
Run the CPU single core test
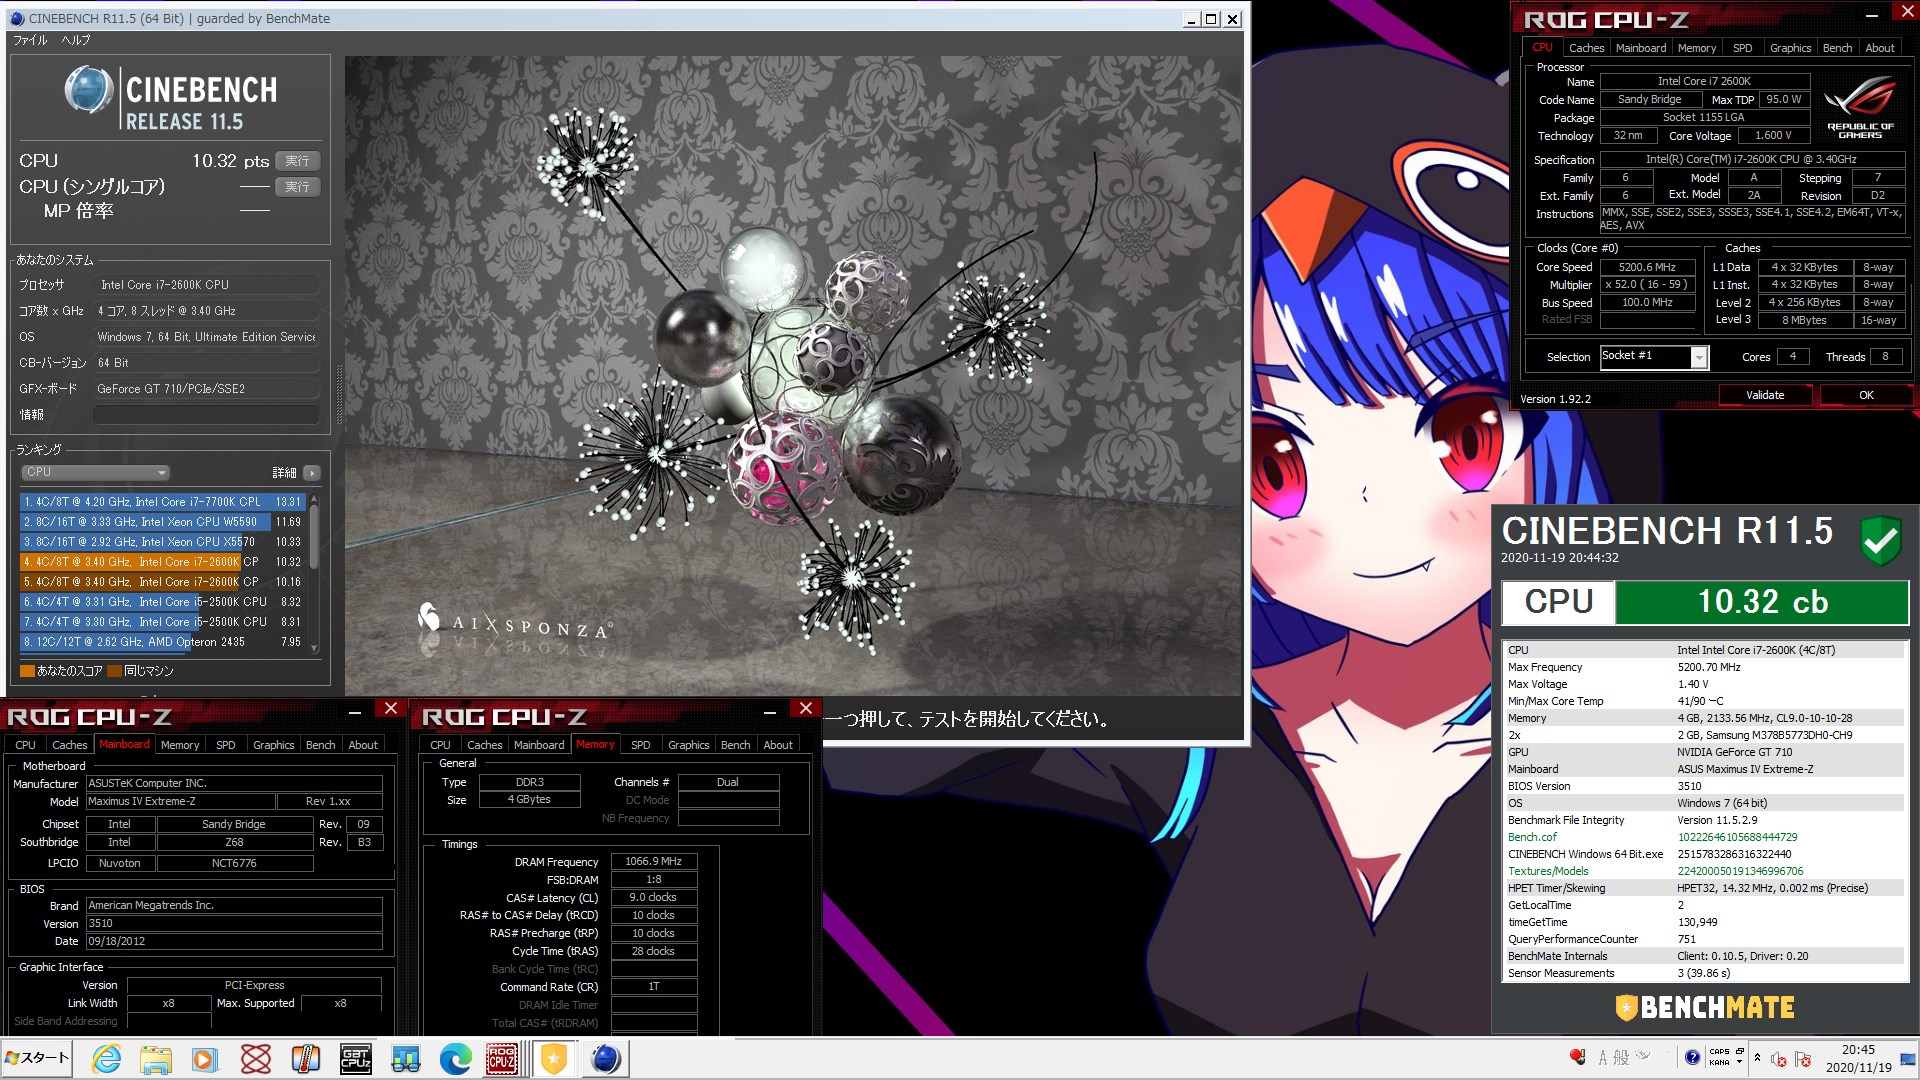click(297, 187)
